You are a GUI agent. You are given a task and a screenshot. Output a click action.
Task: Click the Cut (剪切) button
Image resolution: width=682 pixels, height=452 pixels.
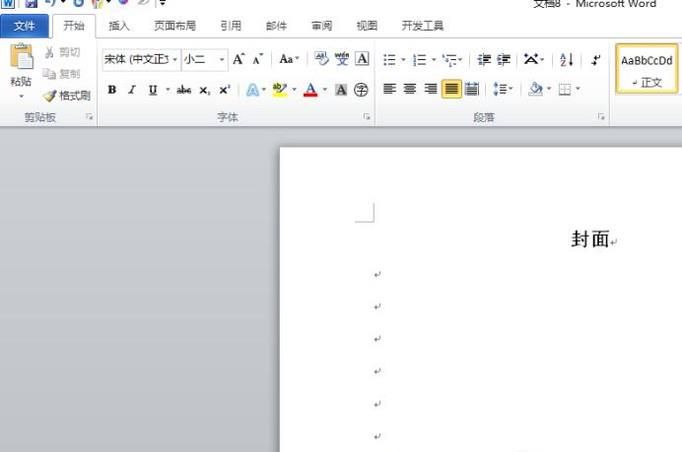pyautogui.click(x=63, y=53)
